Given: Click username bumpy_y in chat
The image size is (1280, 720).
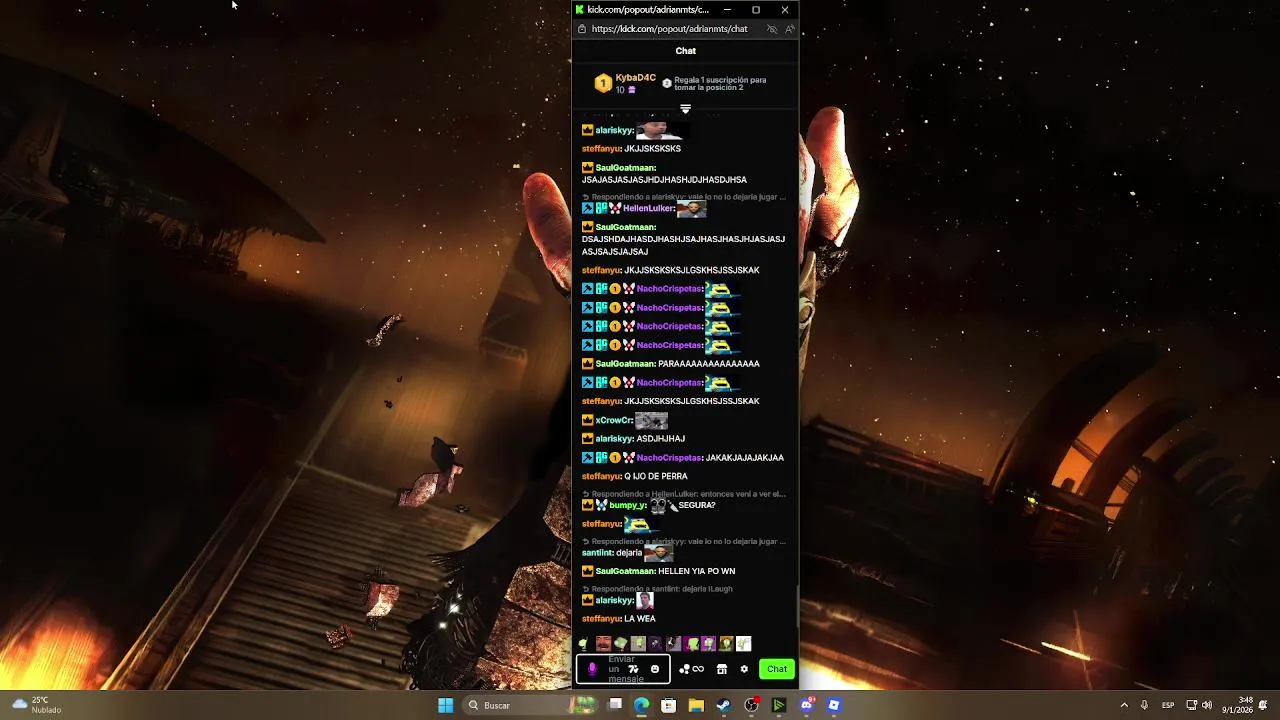Looking at the screenshot, I should click(x=628, y=506).
